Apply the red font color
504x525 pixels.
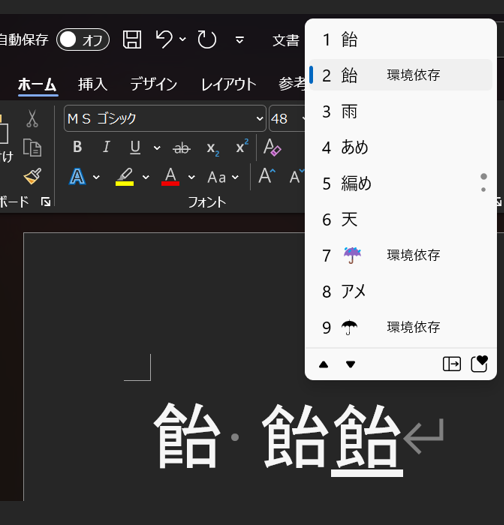click(170, 177)
